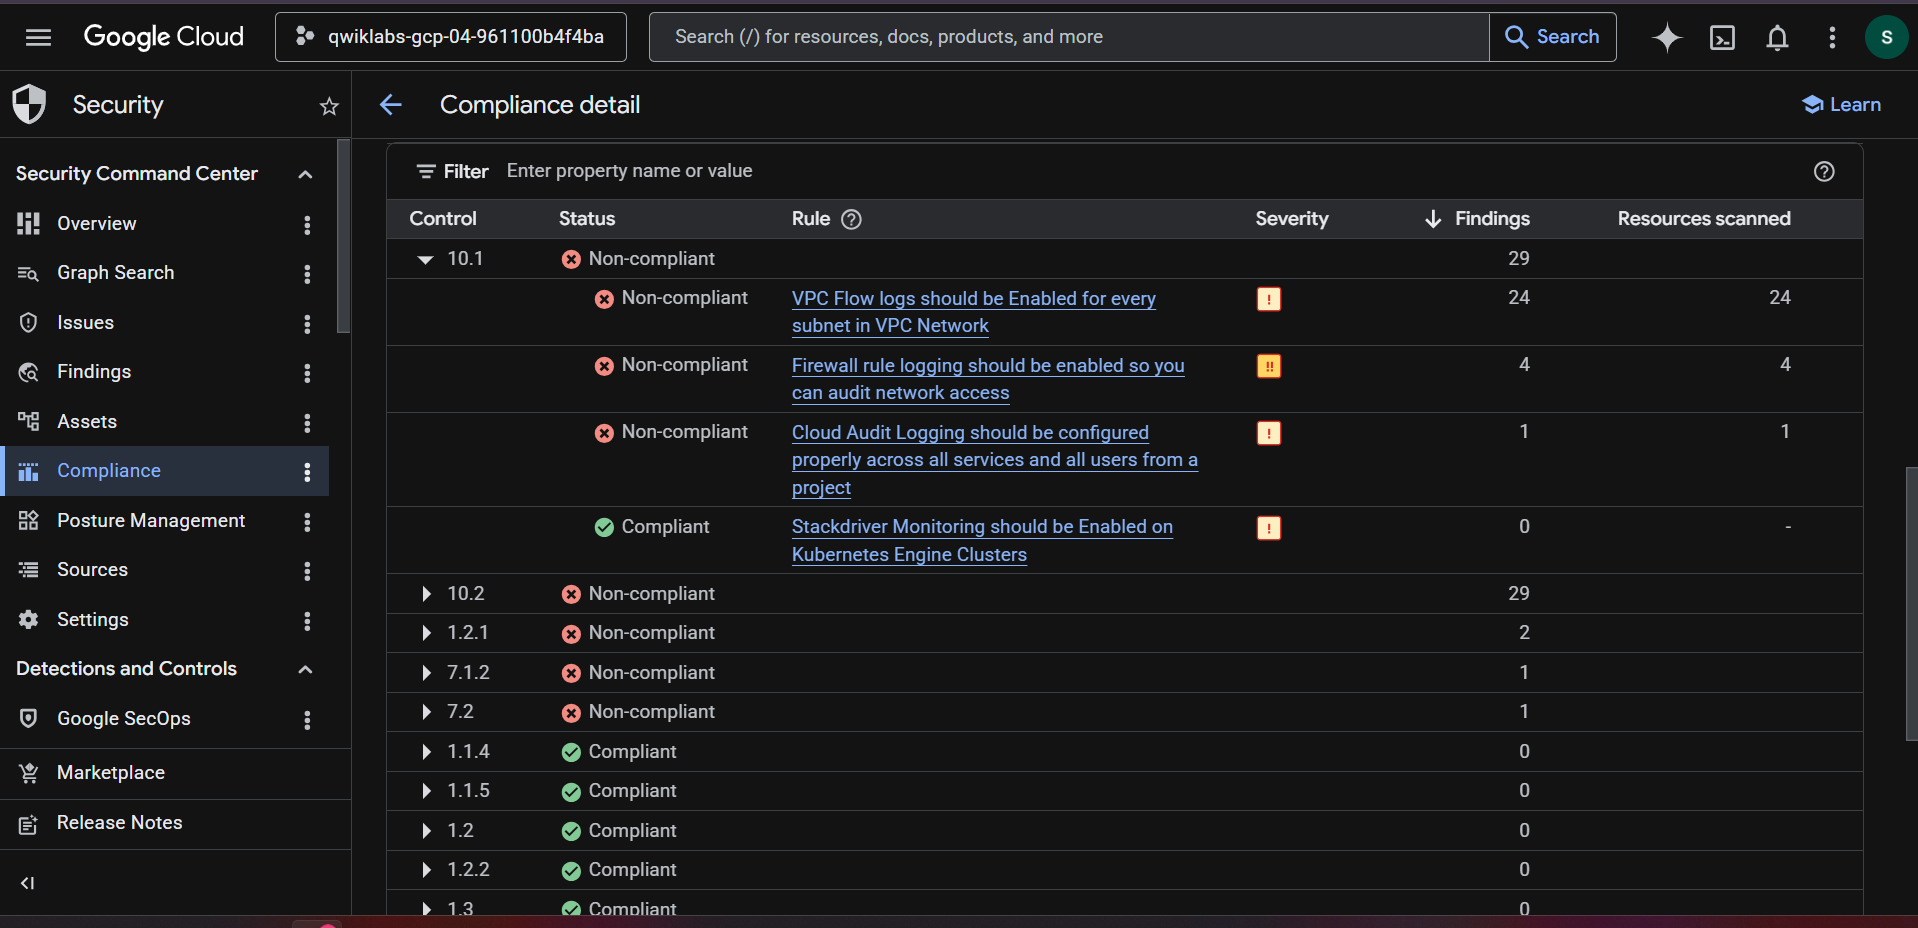Open Firewall rule logging rule link

click(988, 379)
